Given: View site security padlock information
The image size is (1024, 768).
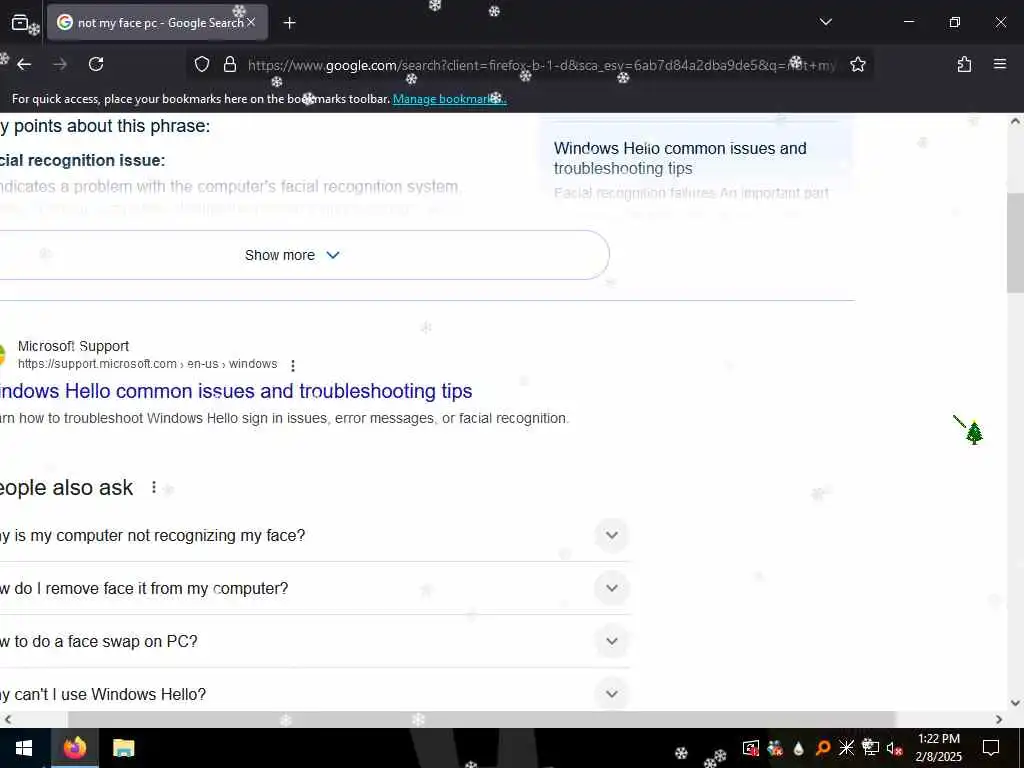Looking at the screenshot, I should tap(230, 64).
